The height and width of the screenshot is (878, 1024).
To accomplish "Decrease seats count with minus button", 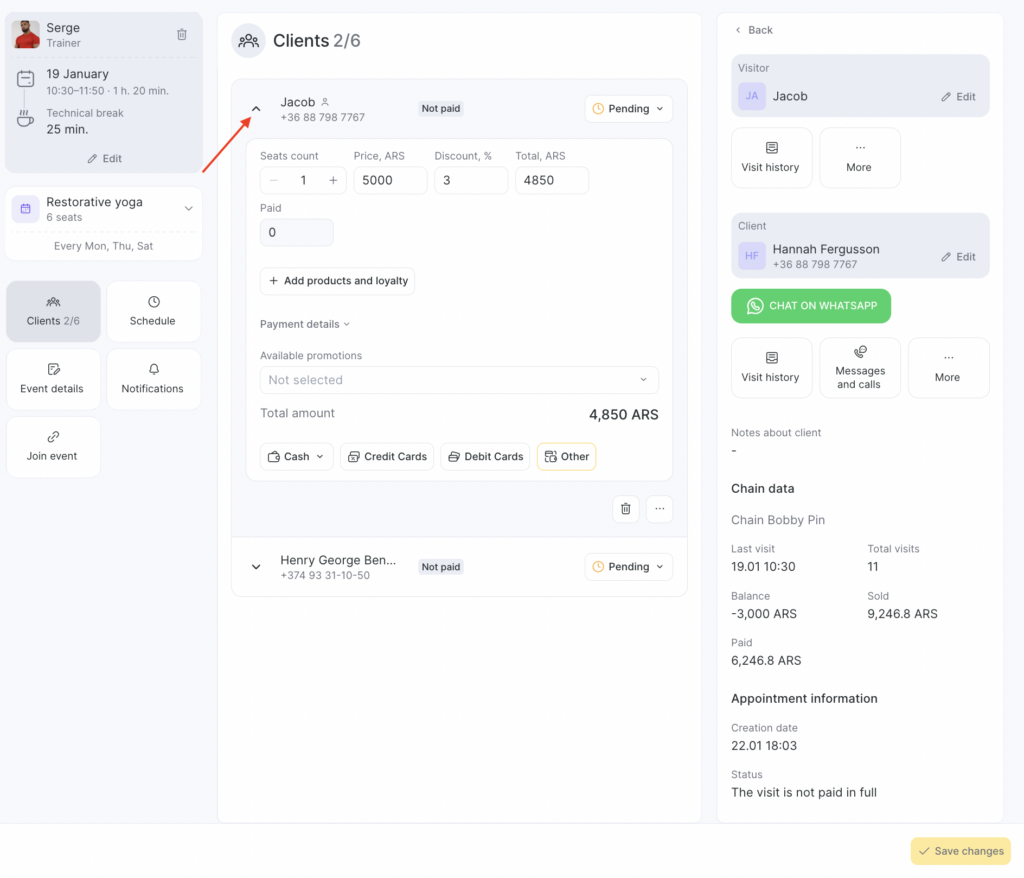I will (274, 181).
